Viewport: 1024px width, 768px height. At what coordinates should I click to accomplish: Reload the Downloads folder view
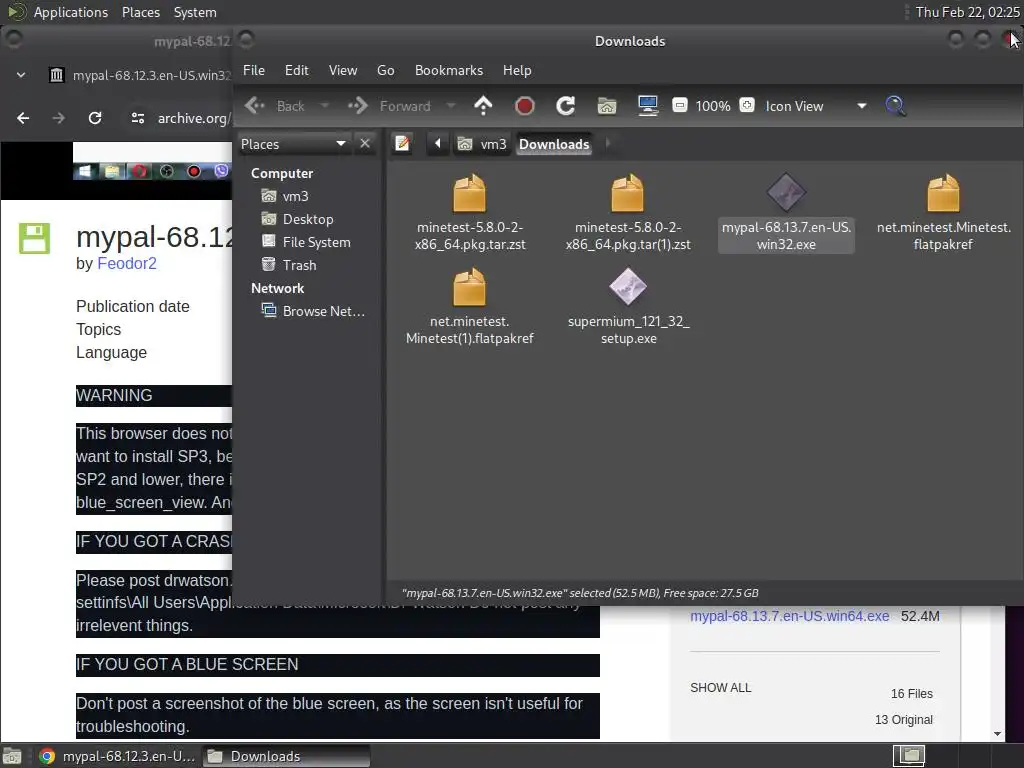coord(566,106)
